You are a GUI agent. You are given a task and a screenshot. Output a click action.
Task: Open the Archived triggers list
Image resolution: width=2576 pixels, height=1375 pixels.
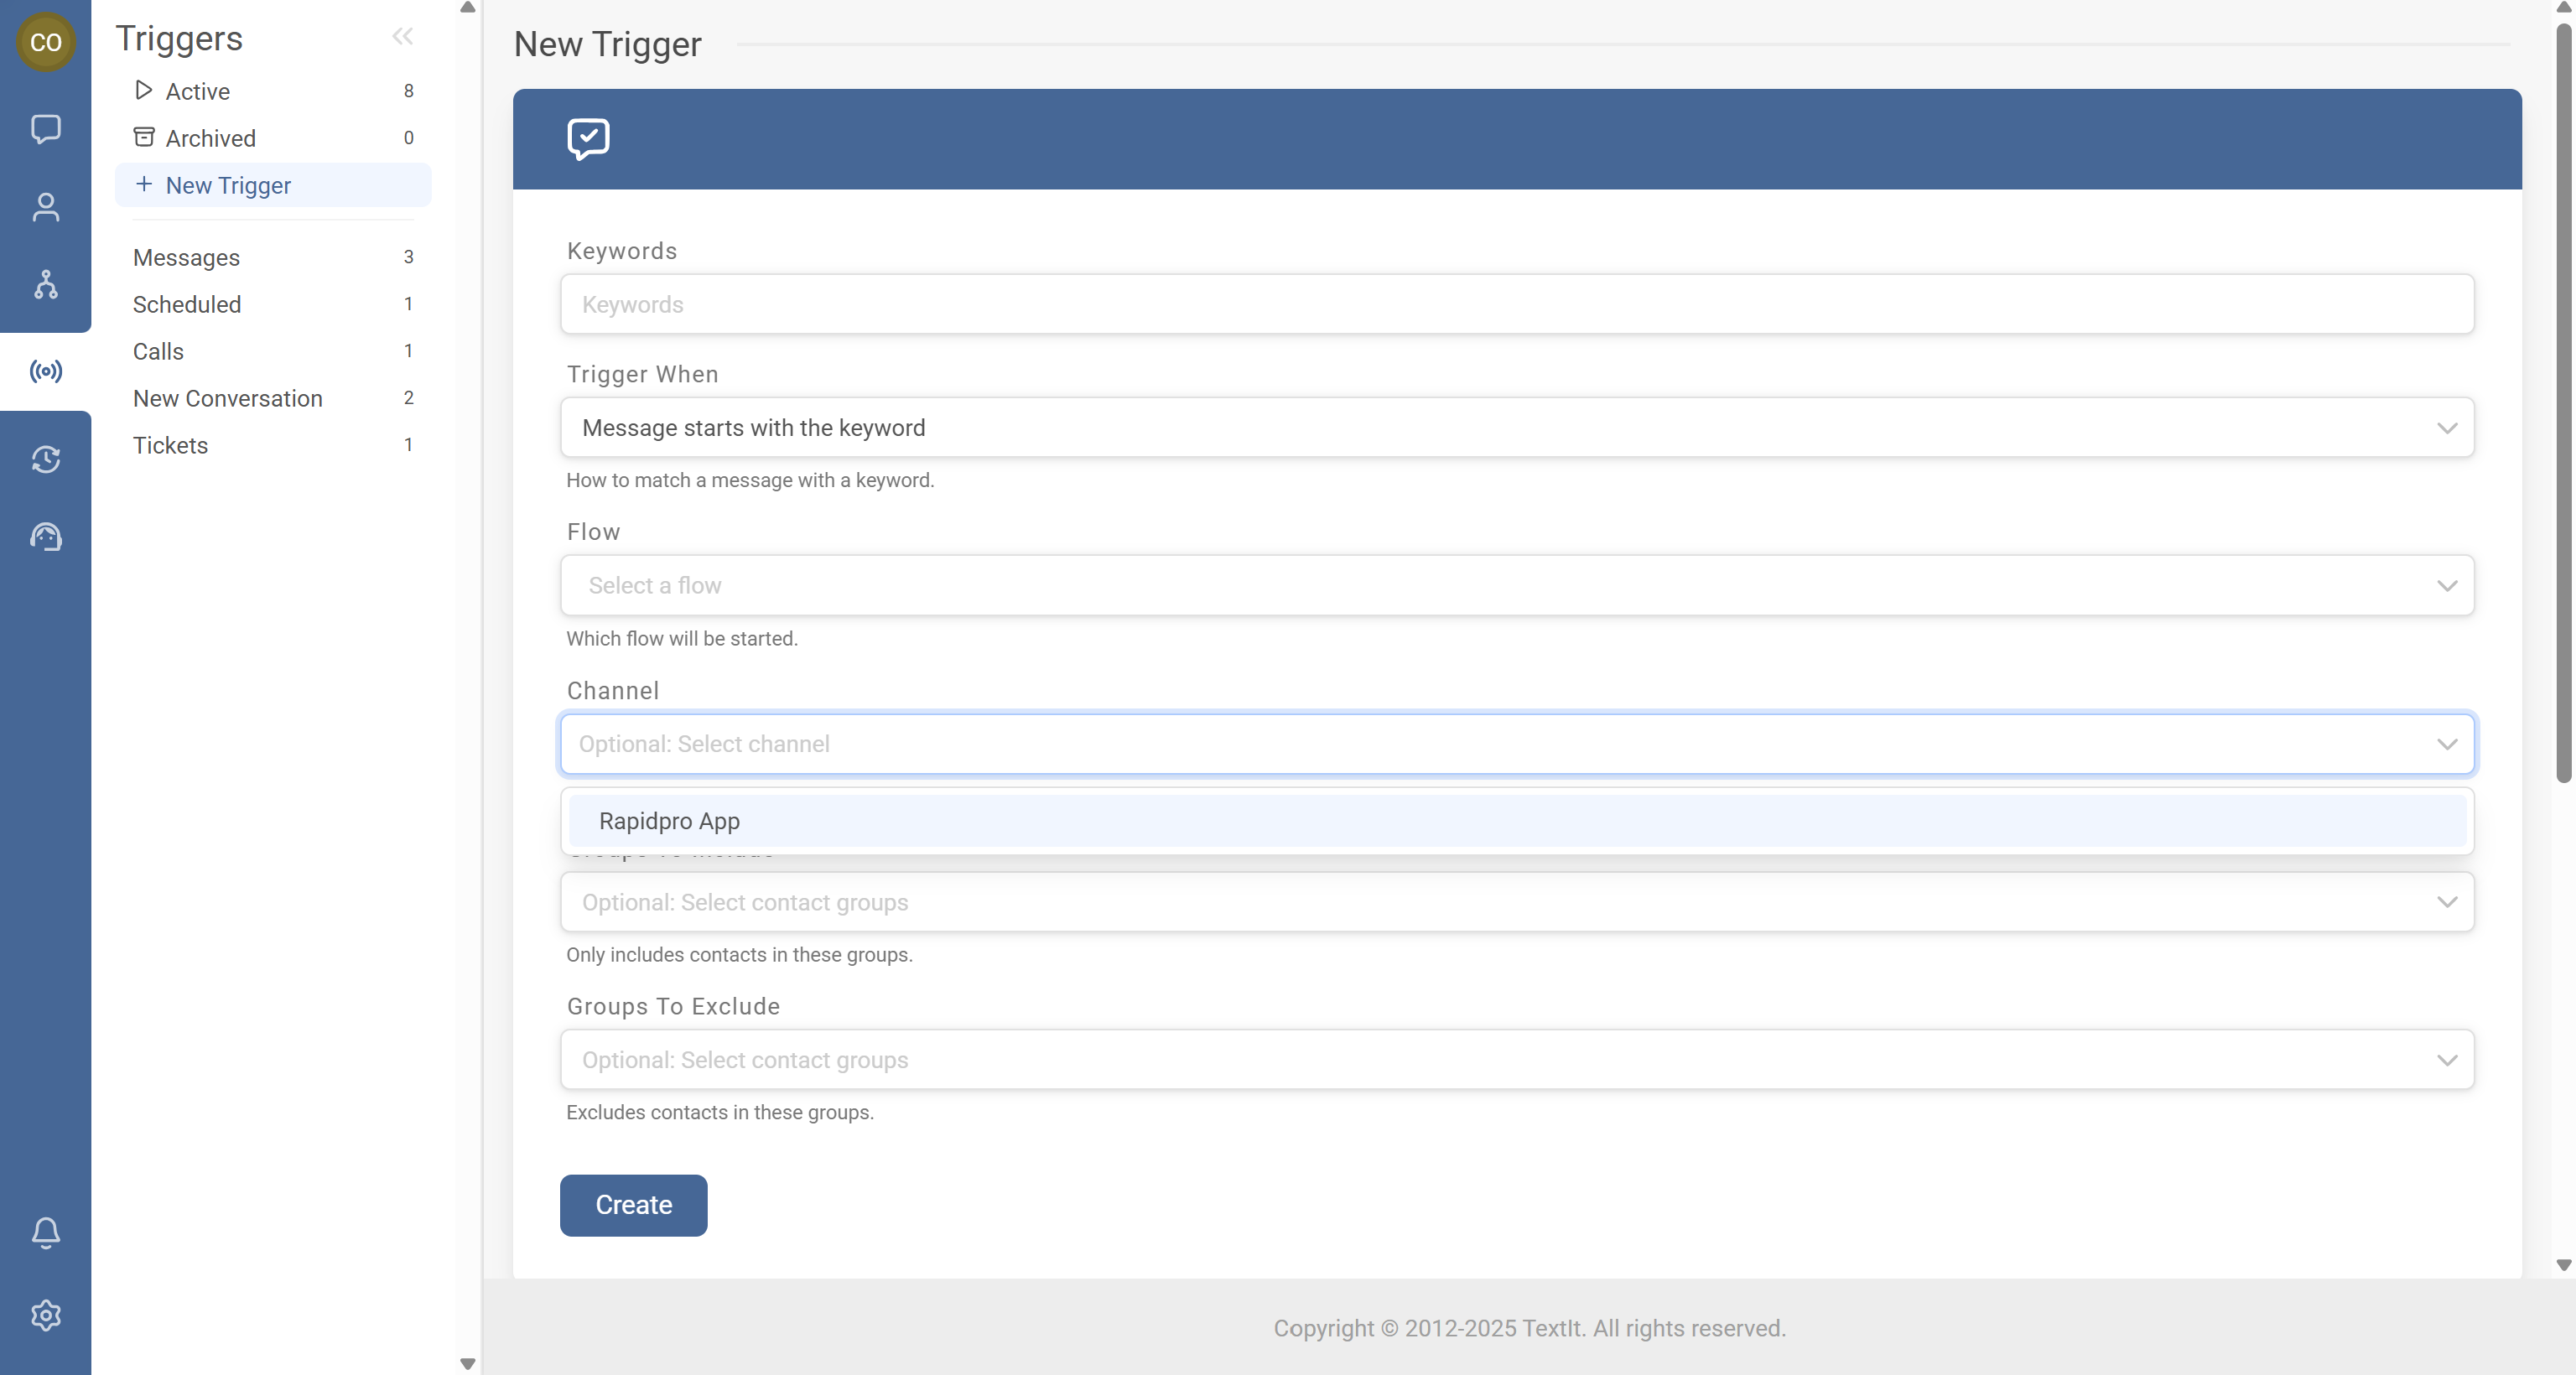coord(210,138)
